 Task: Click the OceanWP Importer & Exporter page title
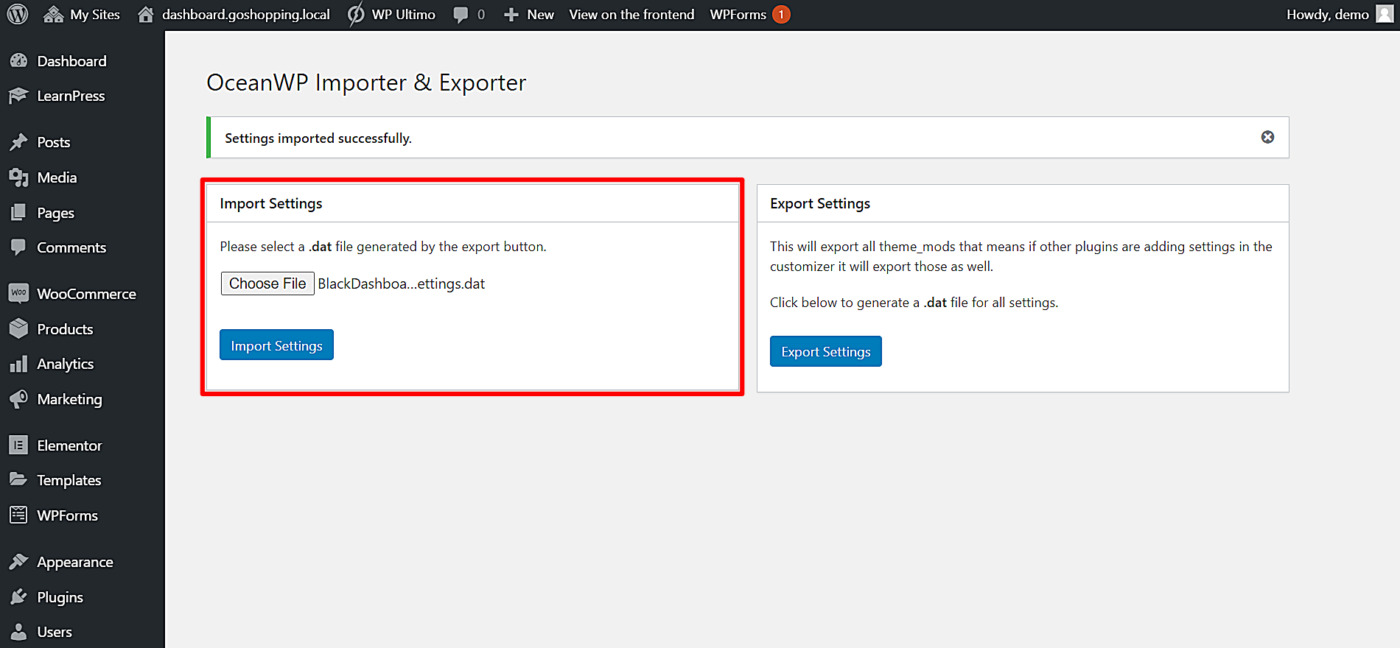pos(366,82)
